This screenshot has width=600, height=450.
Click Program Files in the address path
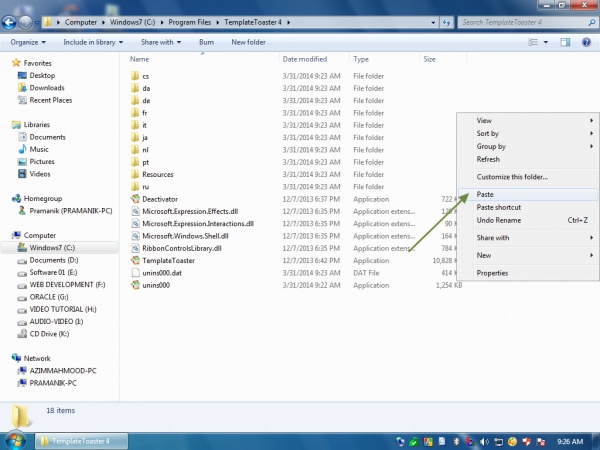(189, 22)
